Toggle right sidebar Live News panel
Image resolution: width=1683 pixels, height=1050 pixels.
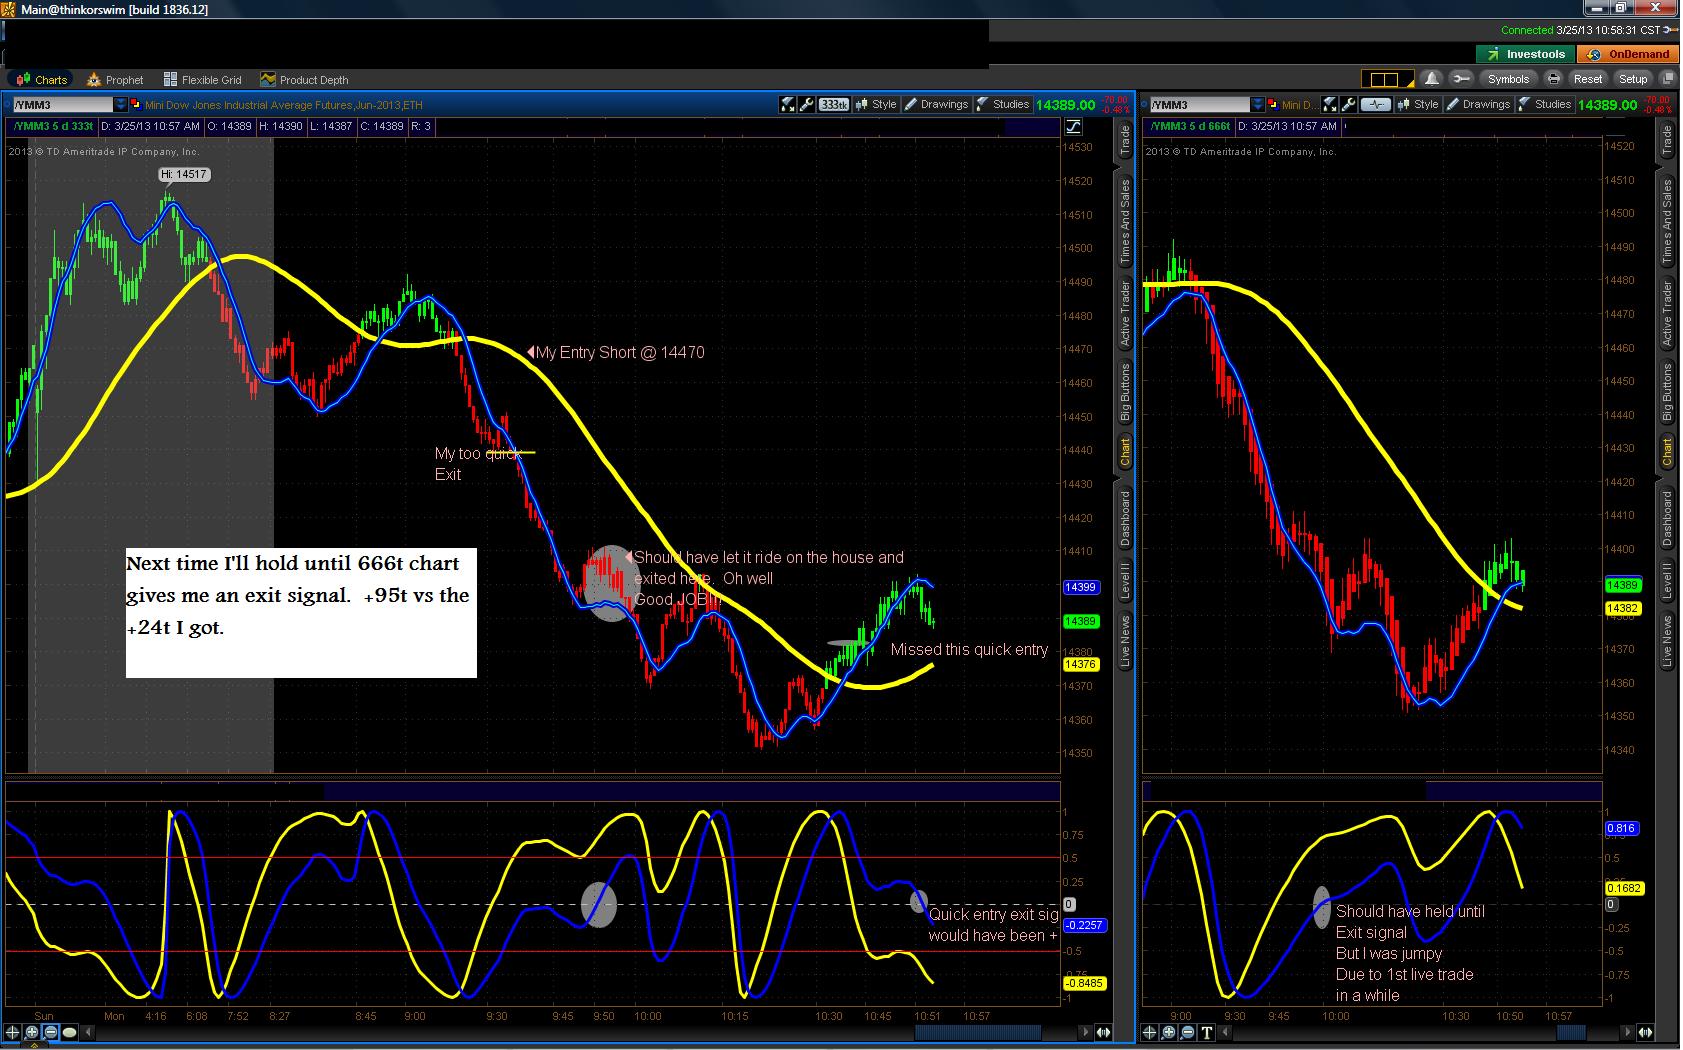1667,641
